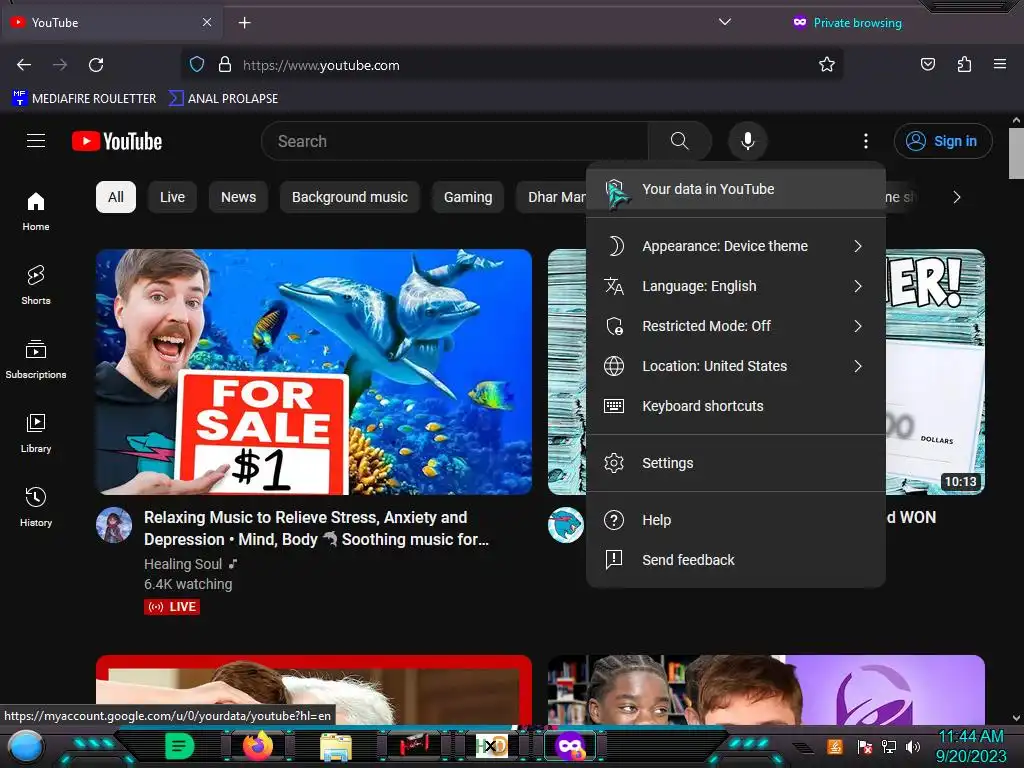This screenshot has width=1024, height=768.
Task: Show more category chips with right arrow
Action: pyautogui.click(x=956, y=197)
